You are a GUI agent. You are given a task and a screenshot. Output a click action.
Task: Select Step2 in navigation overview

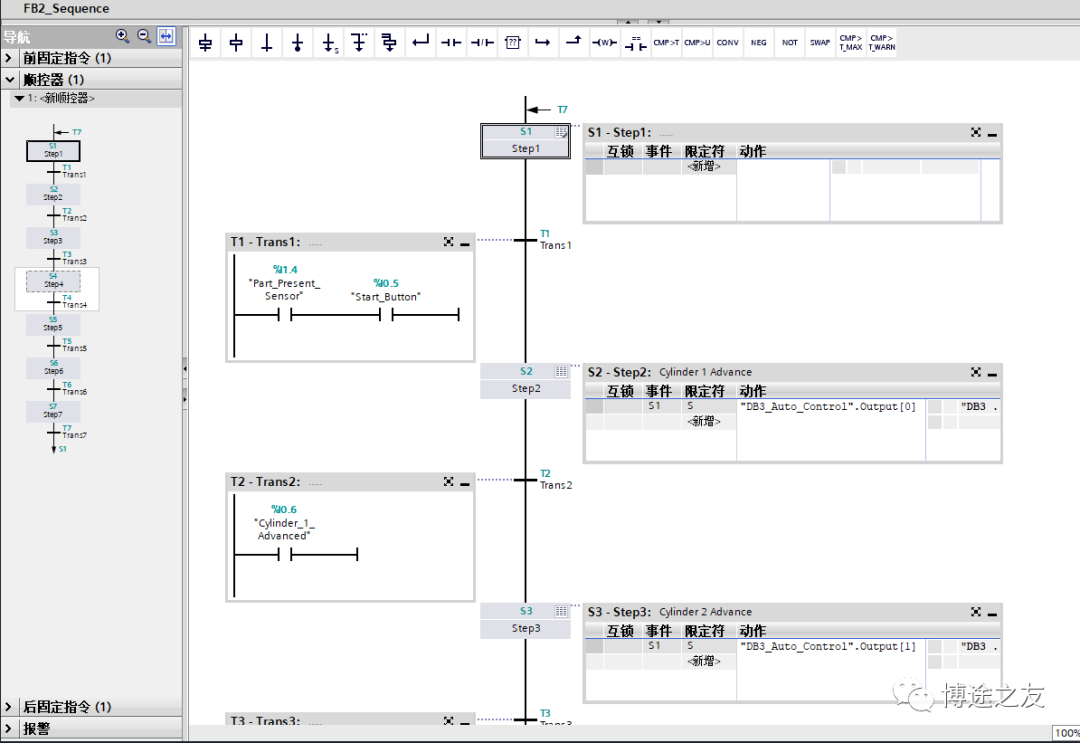coord(53,194)
